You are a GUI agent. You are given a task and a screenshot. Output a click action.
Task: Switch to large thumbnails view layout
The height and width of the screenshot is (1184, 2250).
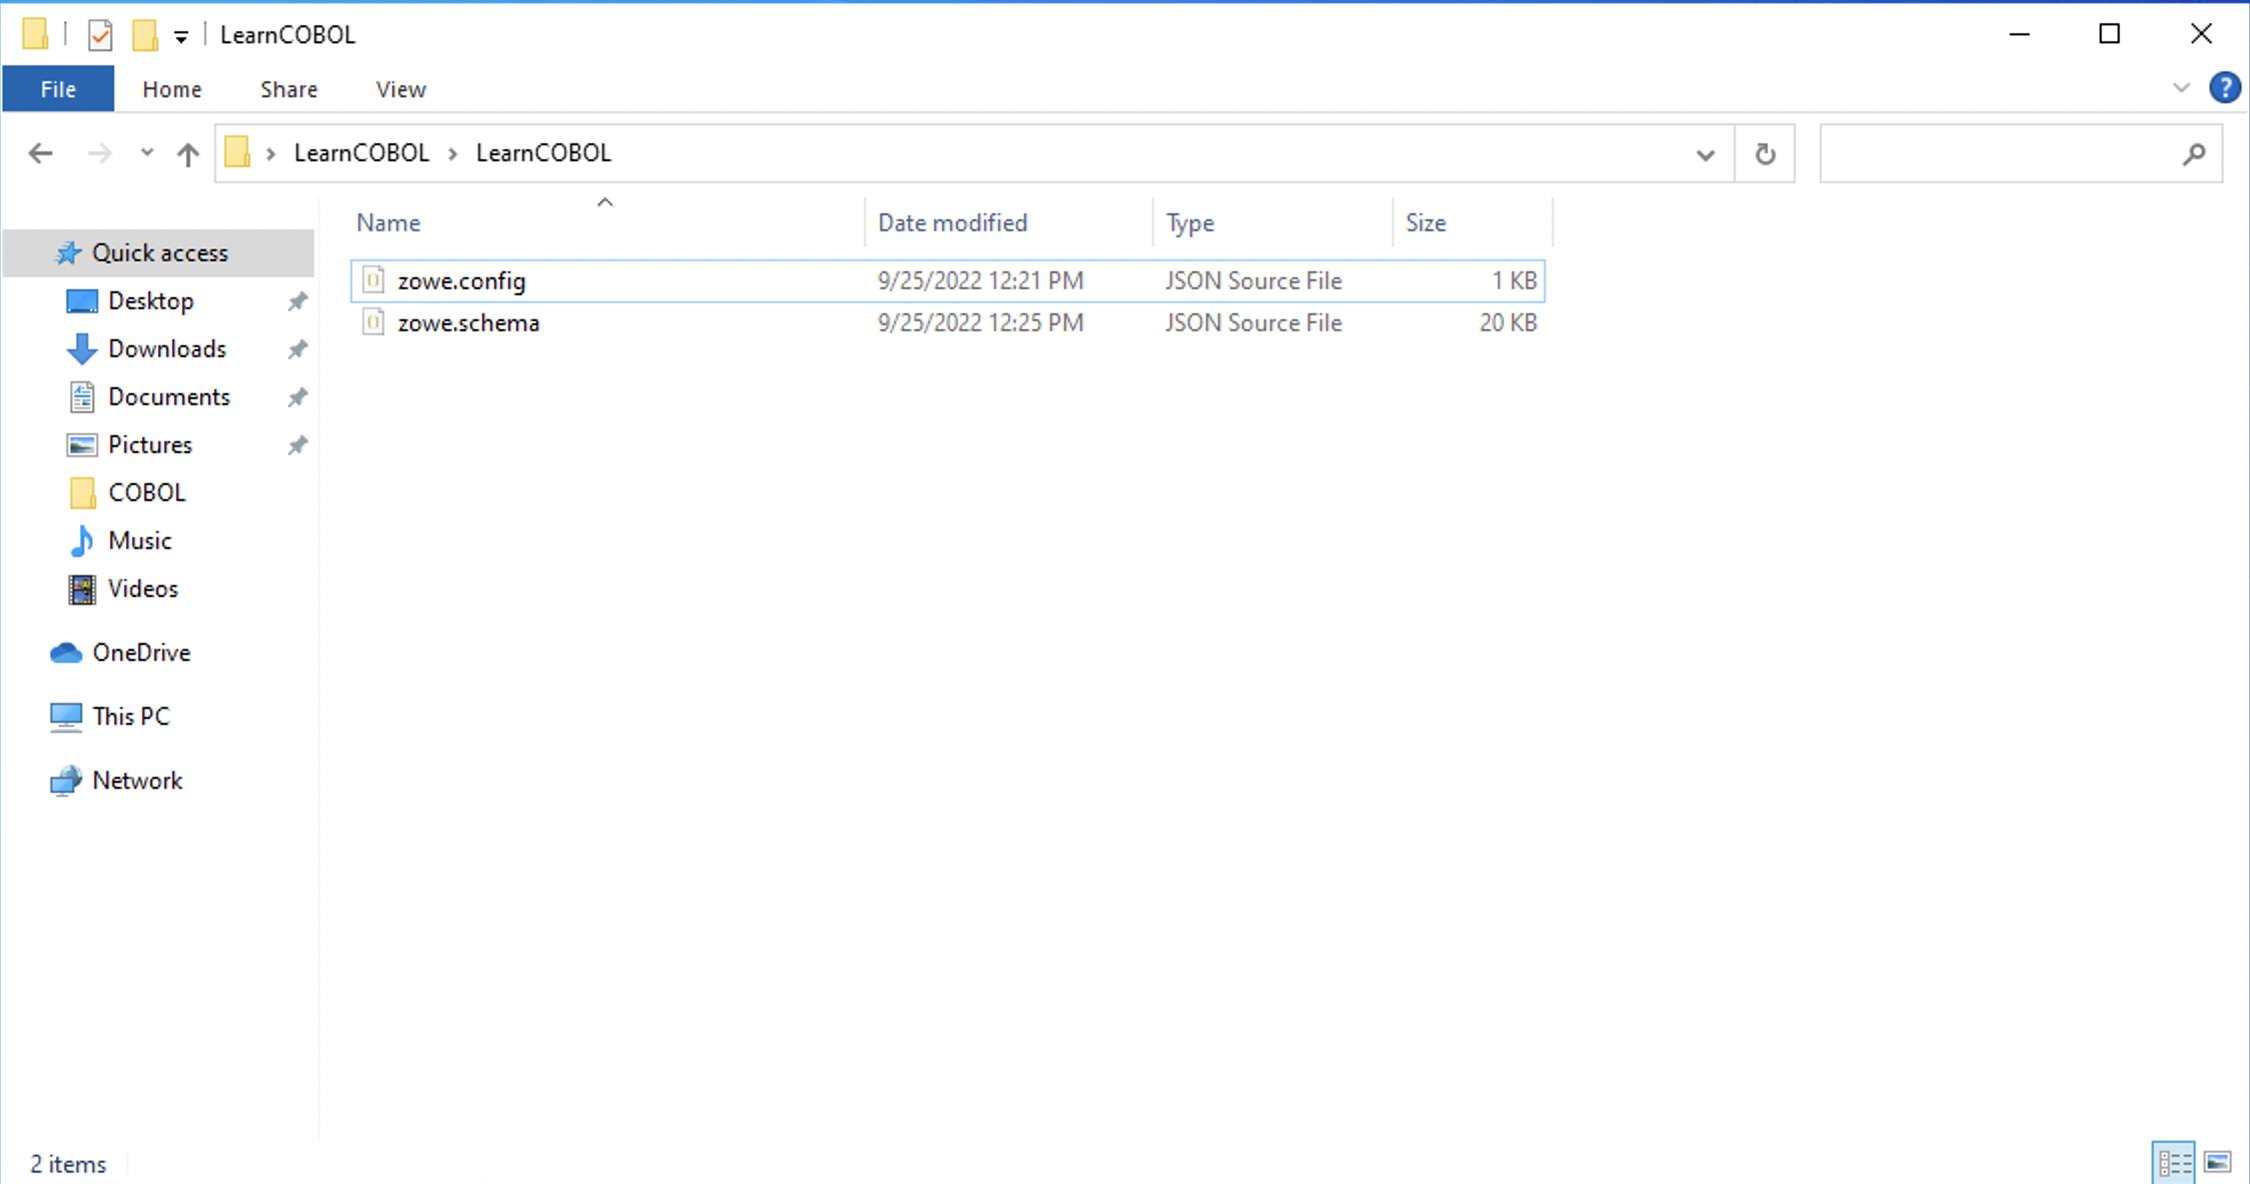[x=2217, y=1163]
